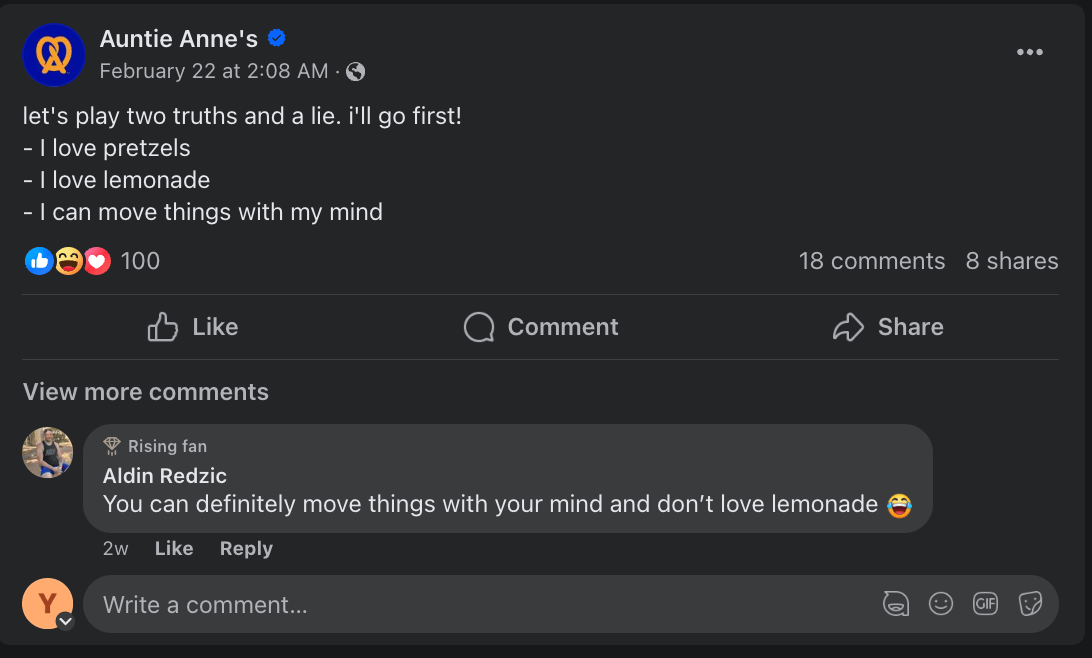Click the laughing haha reaction icon
Screen dimensions: 1092x658
click(68, 261)
